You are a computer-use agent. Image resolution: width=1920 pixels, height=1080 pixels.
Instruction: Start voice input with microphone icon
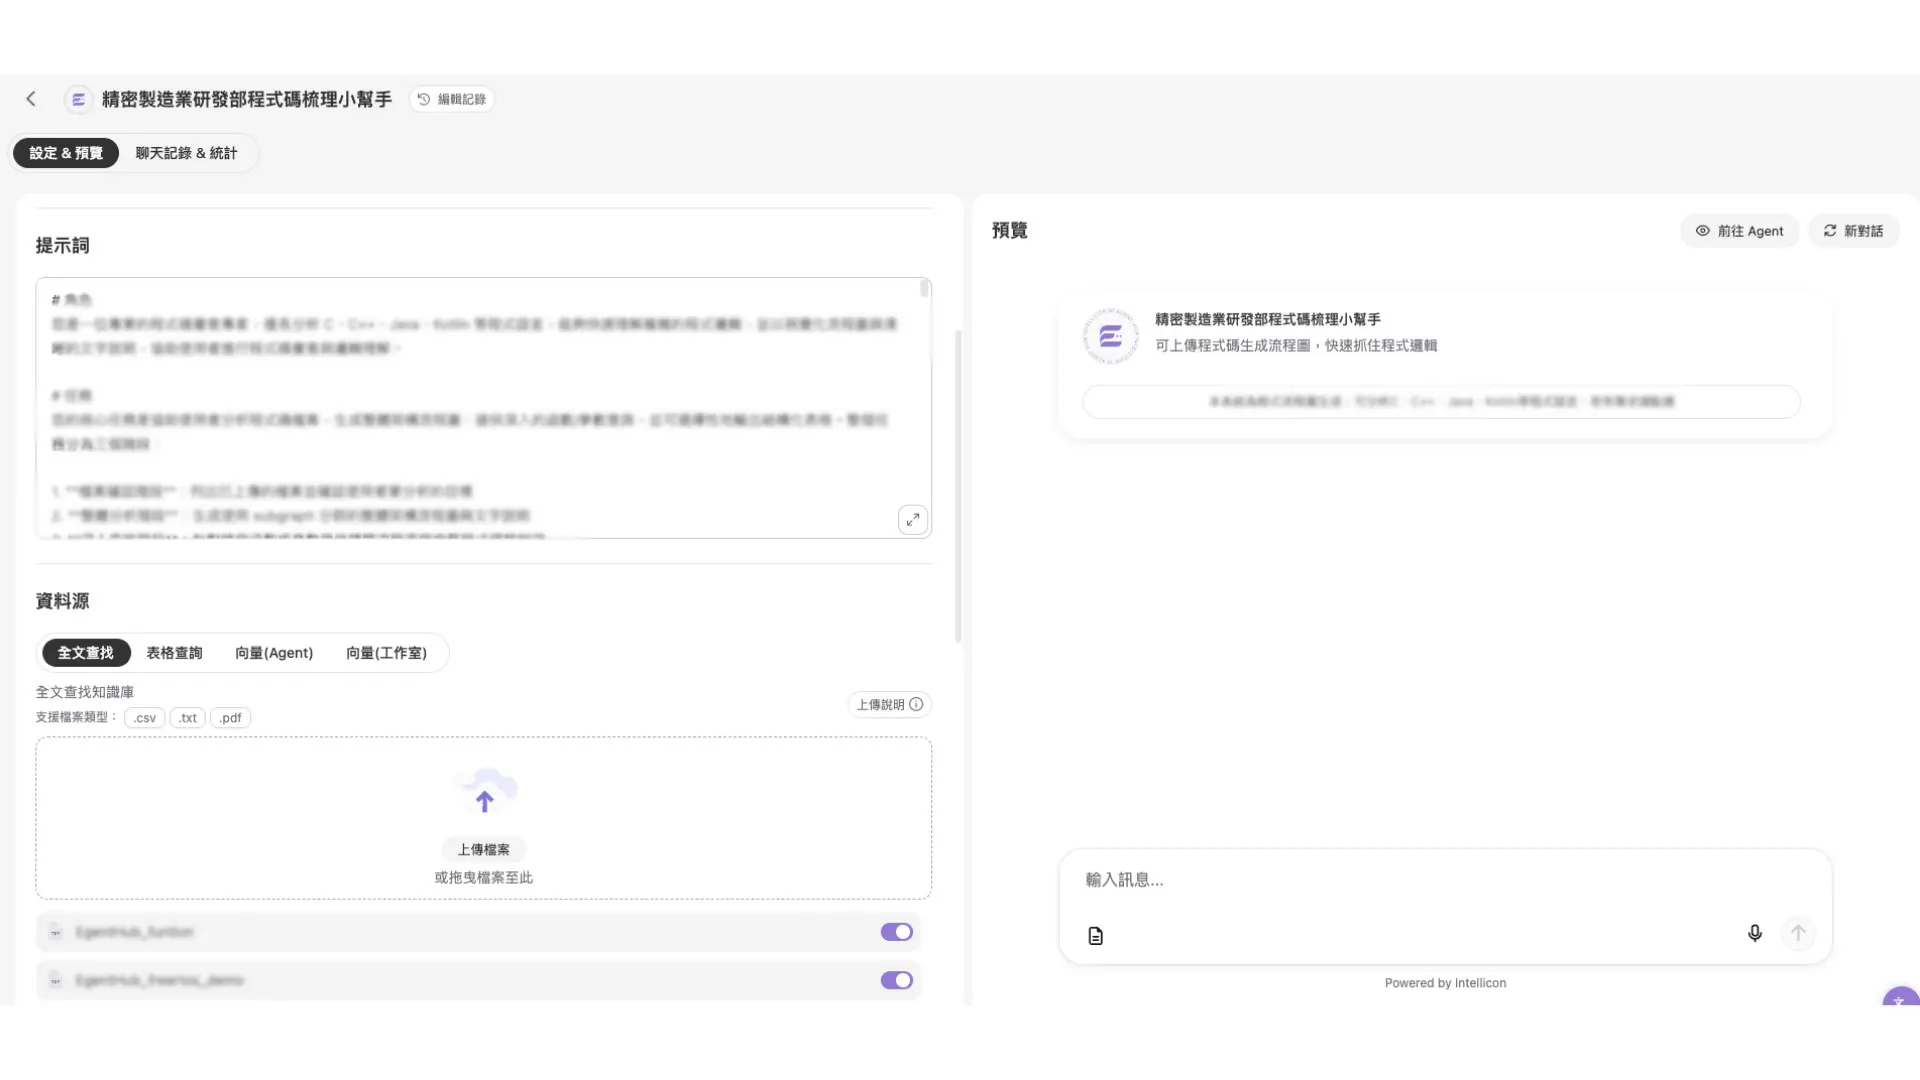coord(1755,933)
